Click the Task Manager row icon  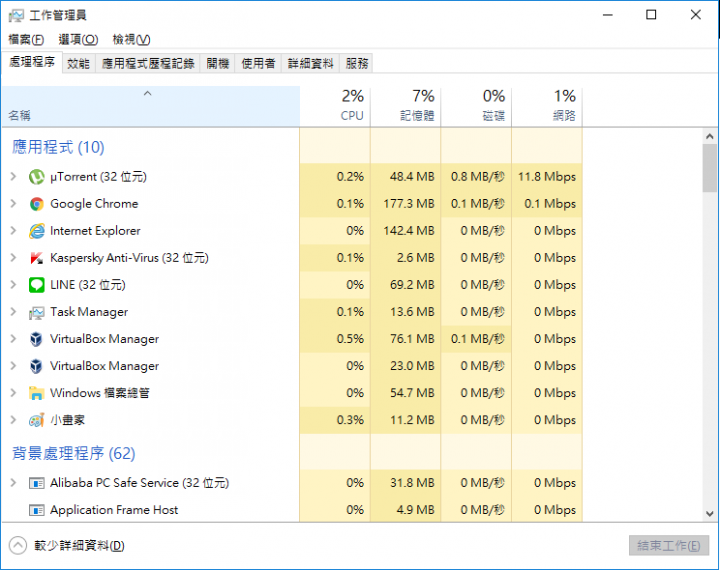point(36,313)
